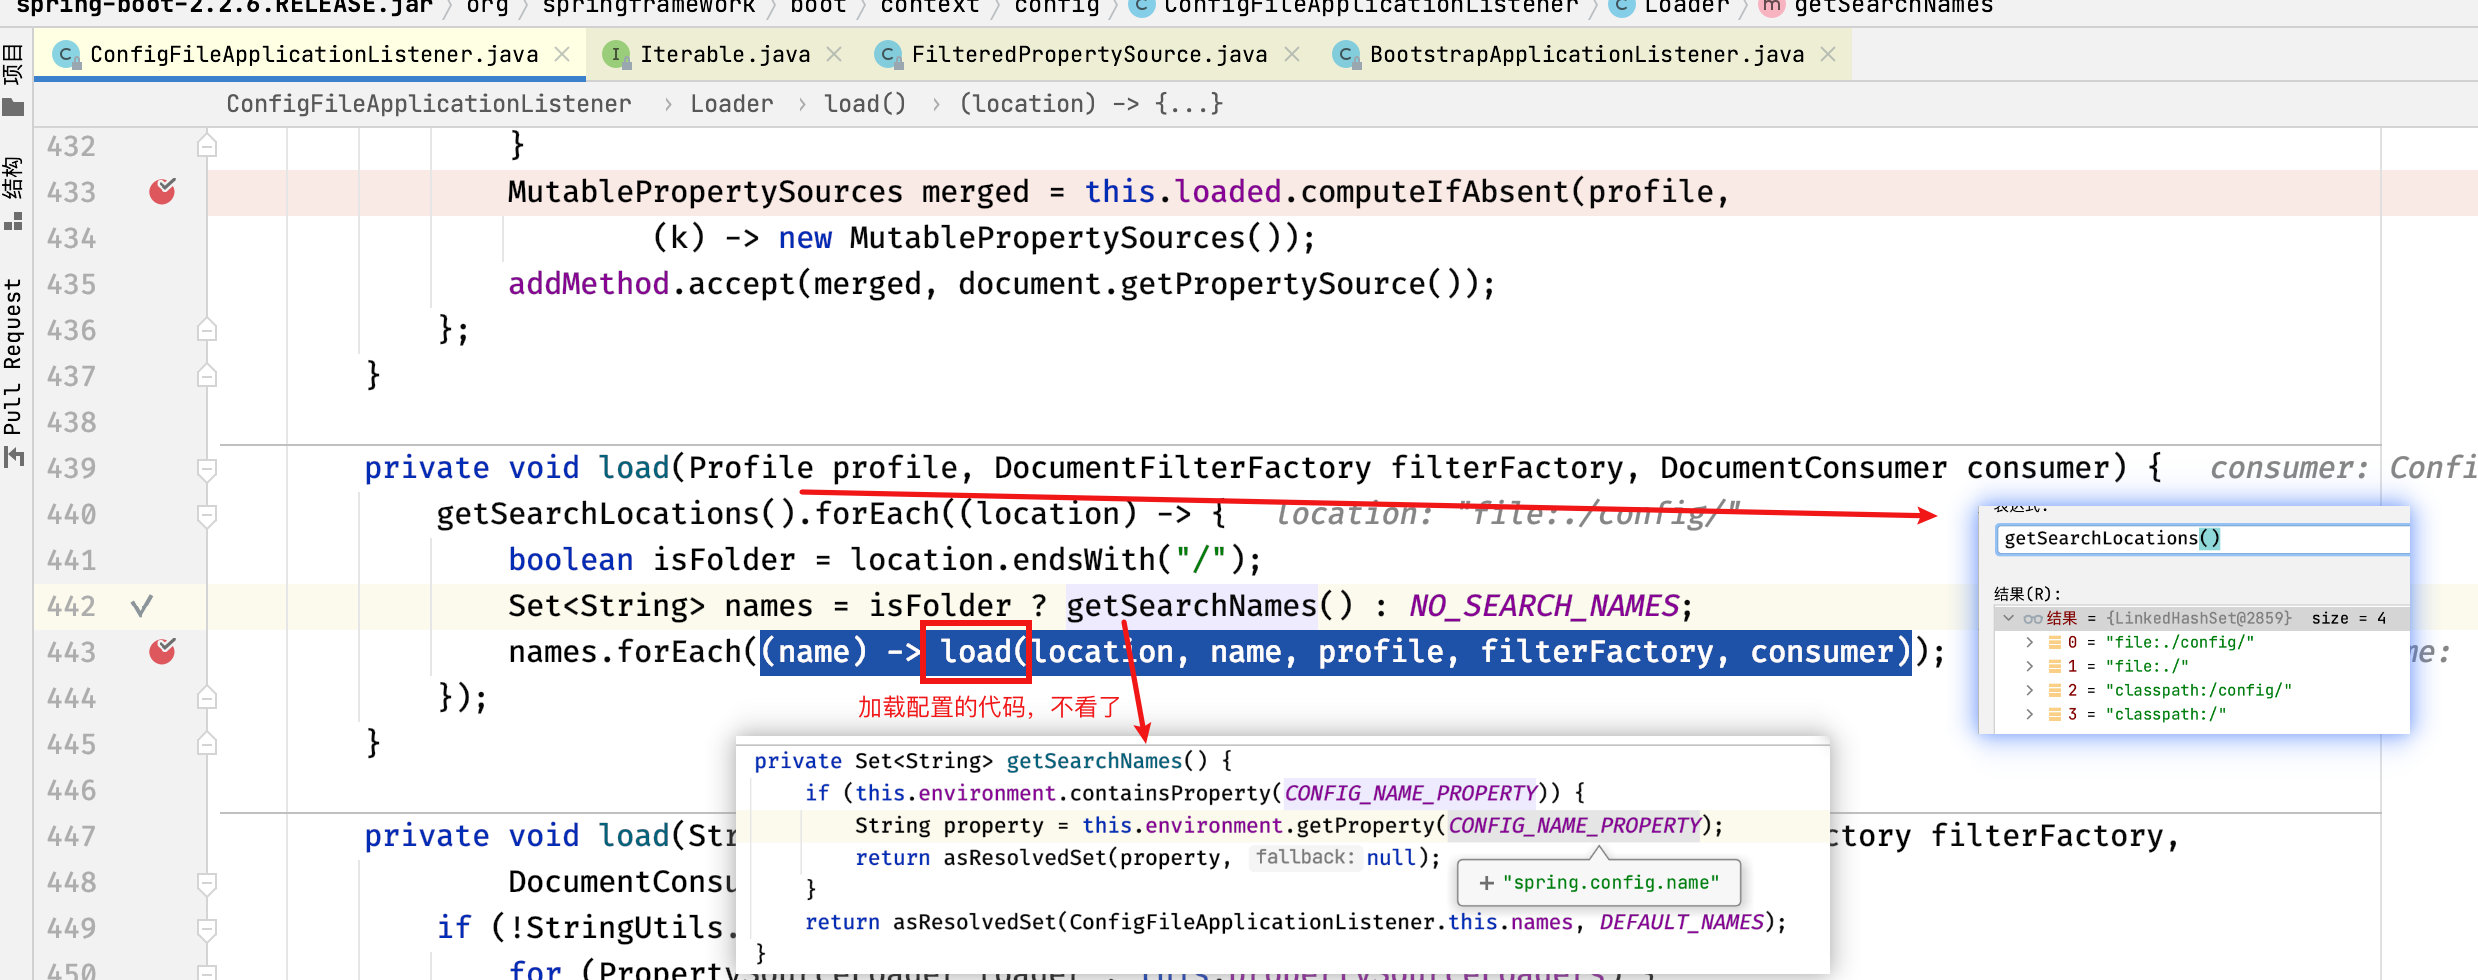Click Loader in top navigation path
This screenshot has height=980, width=2478.
(x=1686, y=7)
